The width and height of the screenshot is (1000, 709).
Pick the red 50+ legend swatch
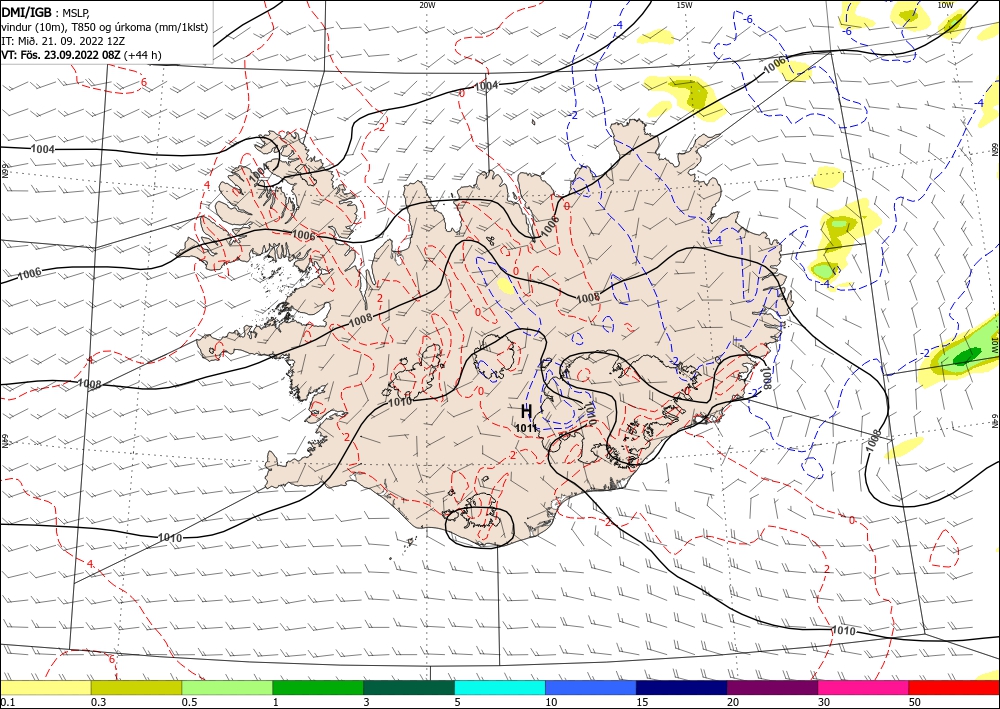pos(953,688)
